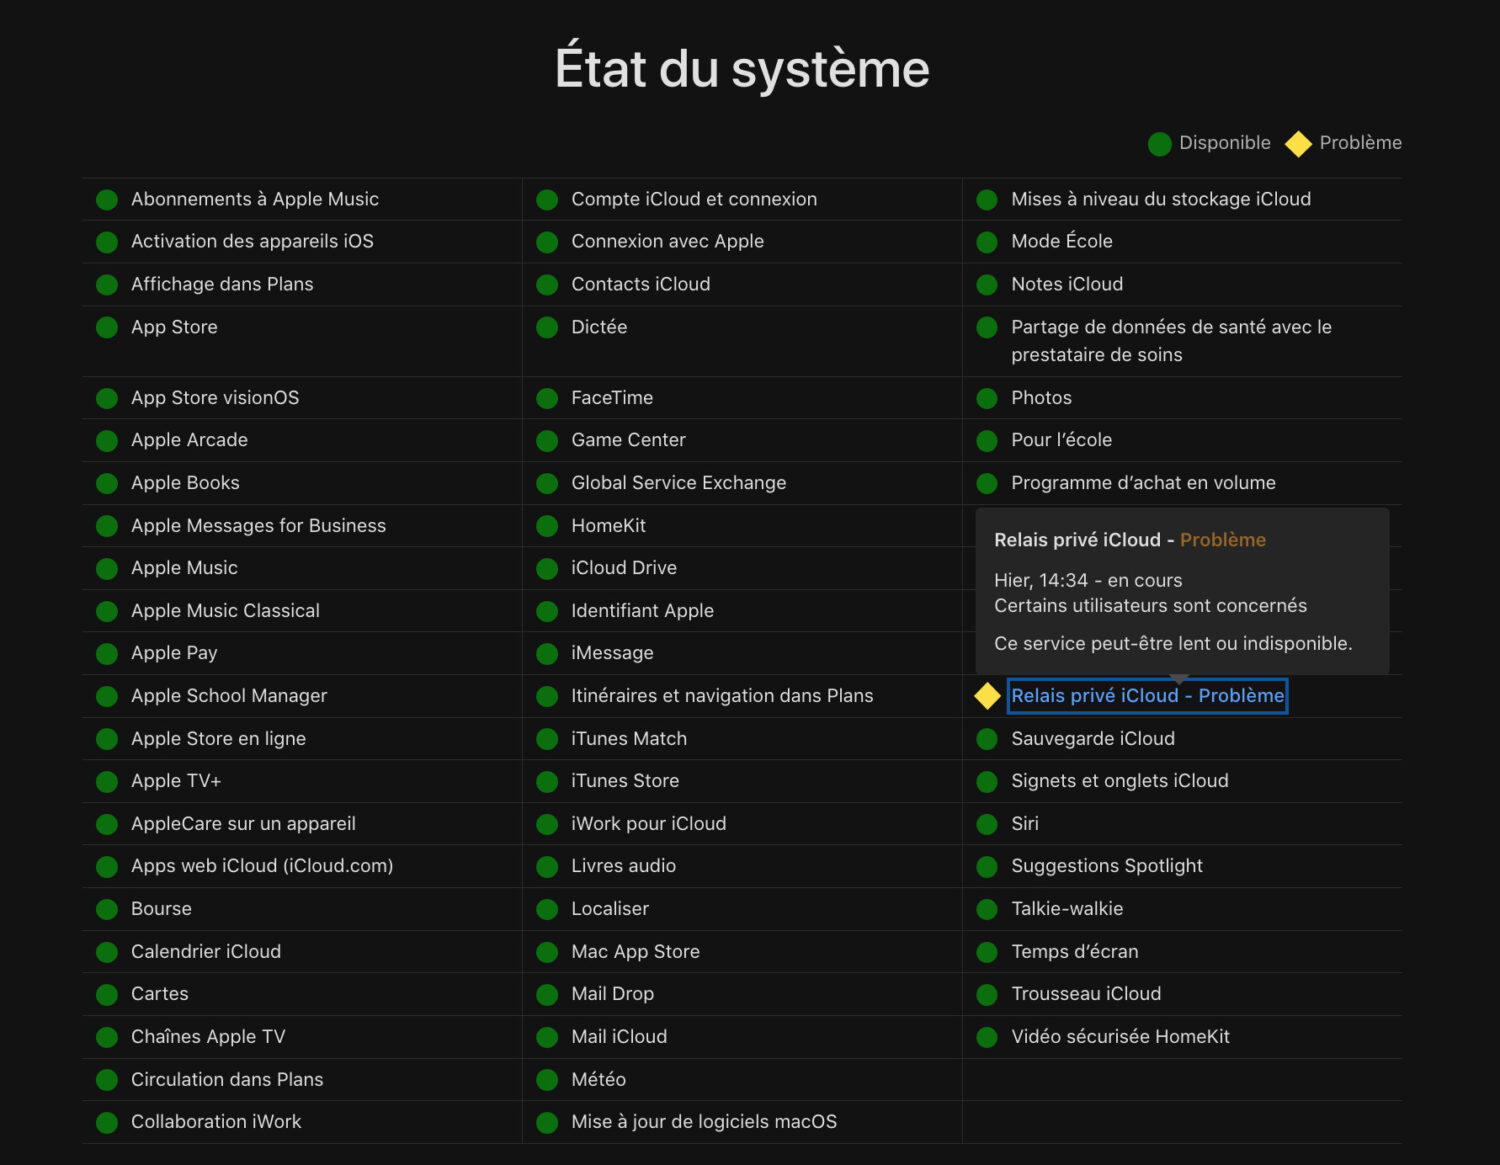The image size is (1500, 1165).
Task: Click the yellow diamond icon beside Relais privé iCloud
Action: (x=987, y=696)
